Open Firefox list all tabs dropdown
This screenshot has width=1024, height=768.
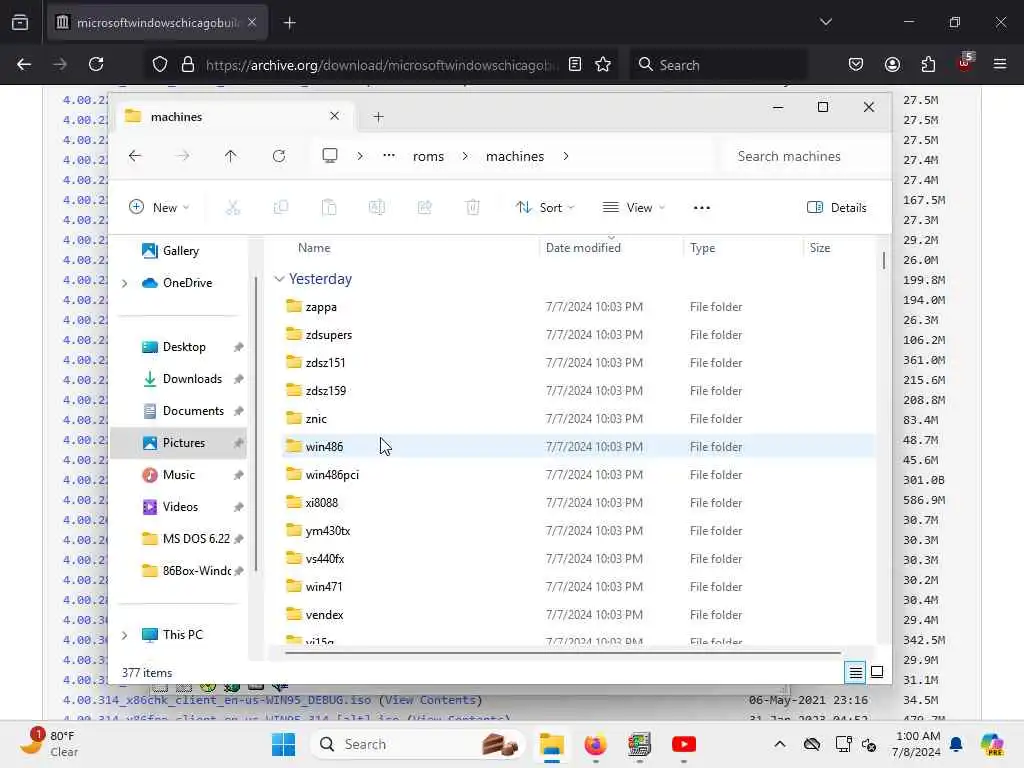[x=825, y=22]
